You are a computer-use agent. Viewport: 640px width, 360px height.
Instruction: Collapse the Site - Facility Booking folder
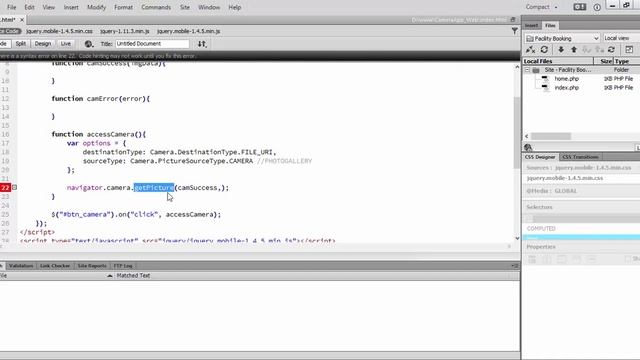click(x=527, y=70)
